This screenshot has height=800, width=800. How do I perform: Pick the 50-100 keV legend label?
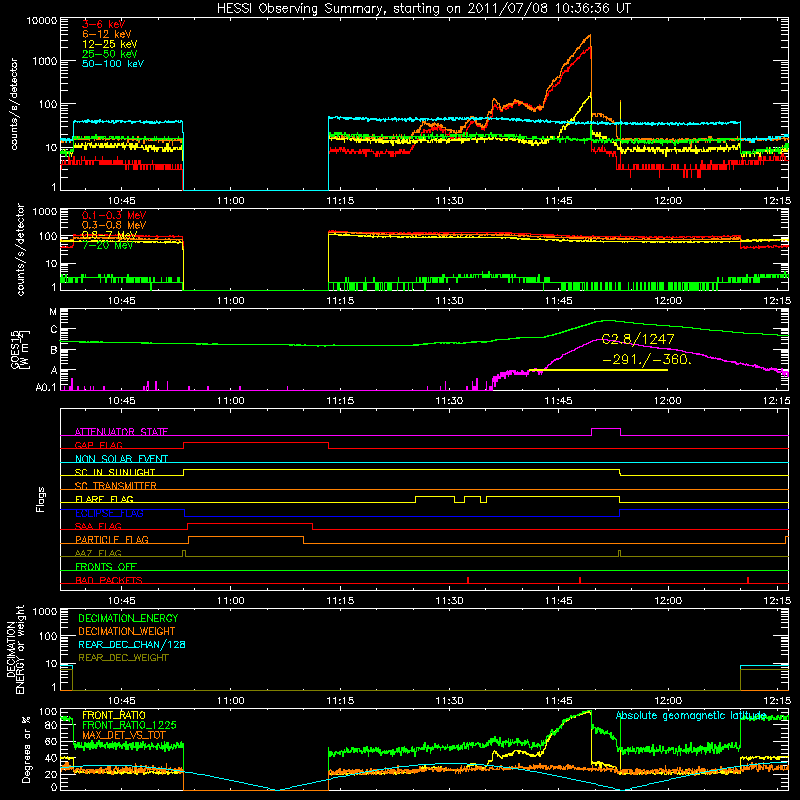pos(113,64)
